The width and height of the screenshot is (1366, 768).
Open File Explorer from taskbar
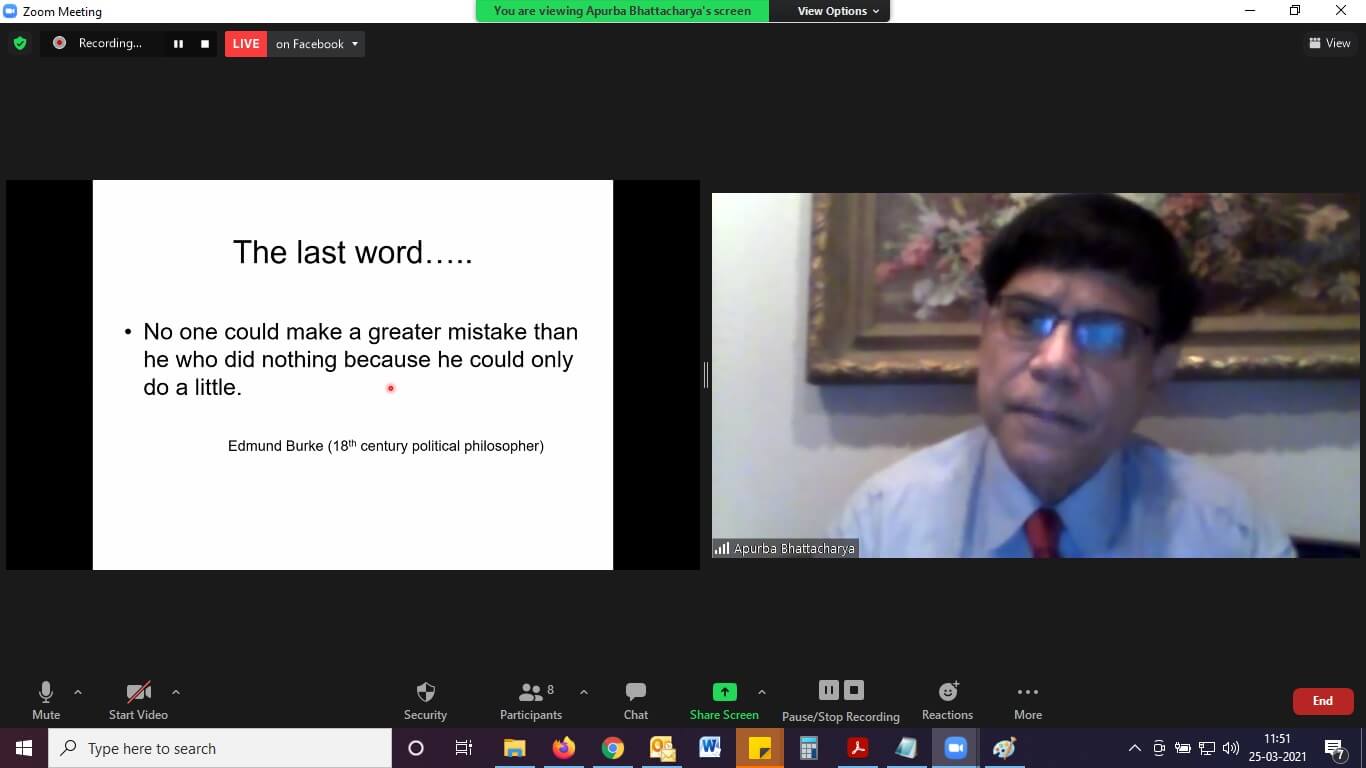(514, 748)
